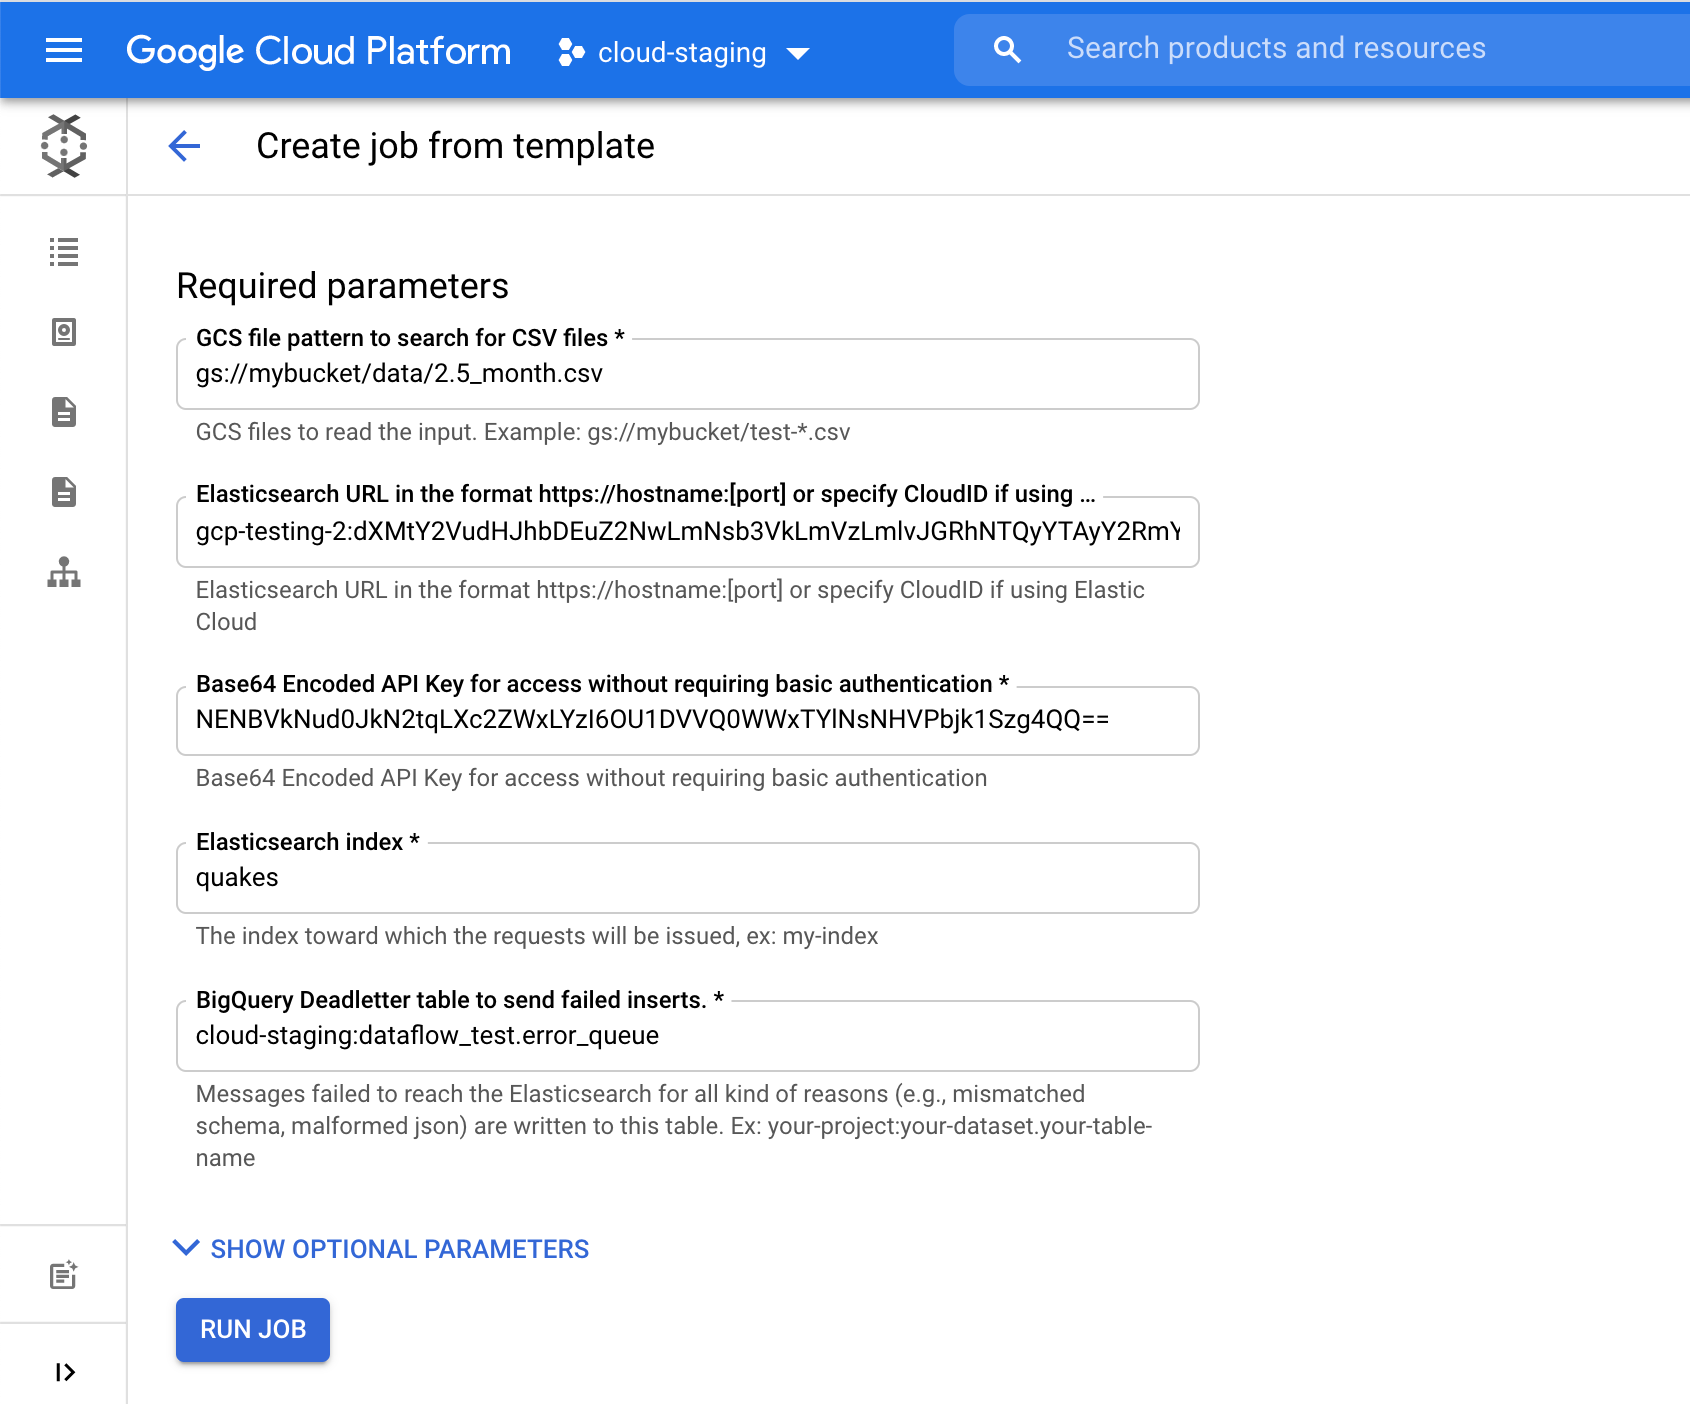Click the Required parameters heading
Viewport: 1690px width, 1404px height.
[342, 286]
